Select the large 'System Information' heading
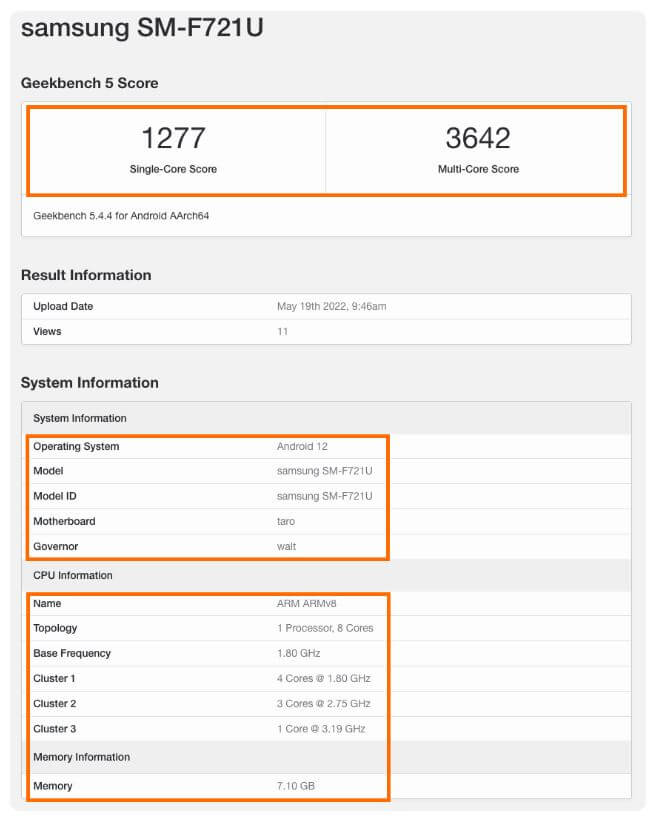 click(x=89, y=383)
